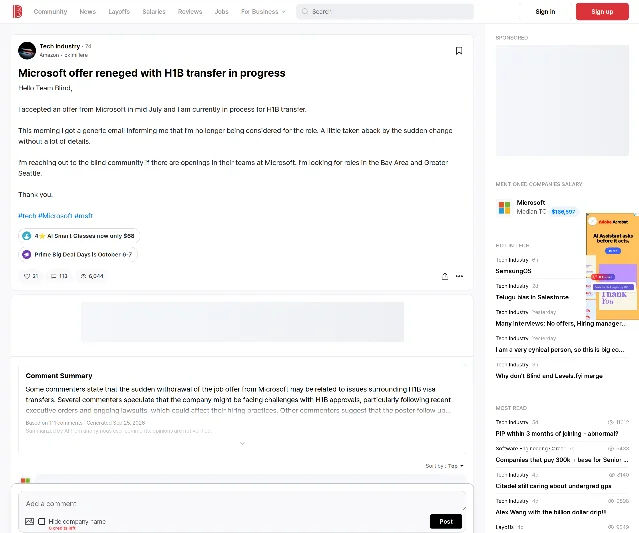Open the SamsungCS post
This screenshot has width=639, height=533.
[x=513, y=271]
